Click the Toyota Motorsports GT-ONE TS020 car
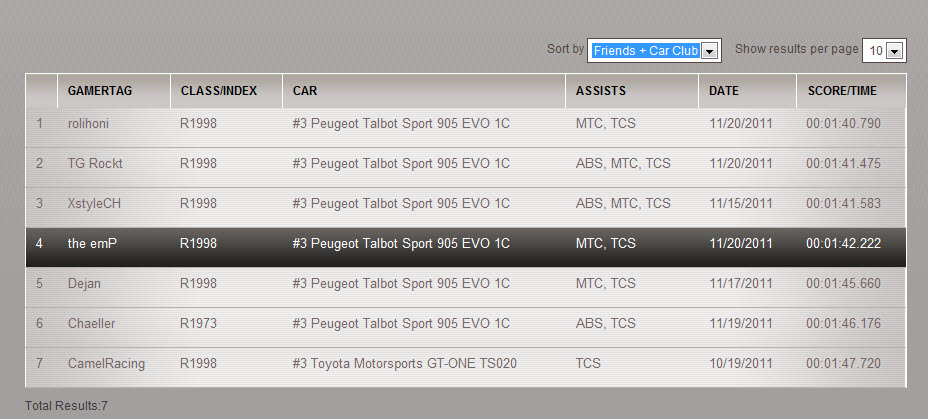The height and width of the screenshot is (419, 928). [404, 363]
